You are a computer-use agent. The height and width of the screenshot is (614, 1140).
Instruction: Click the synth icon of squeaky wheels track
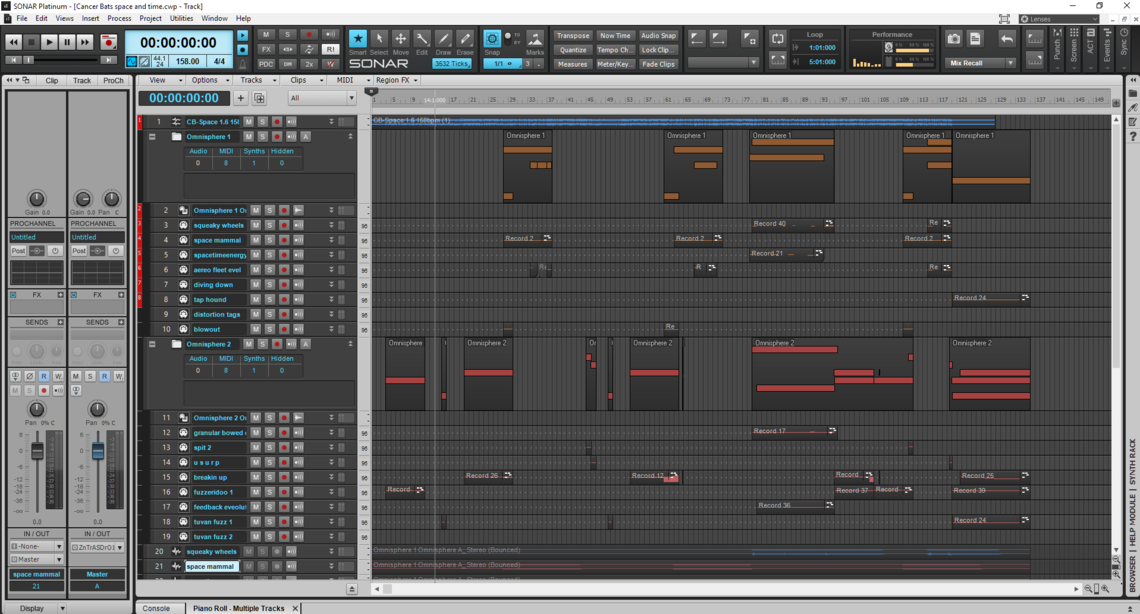[x=183, y=225]
